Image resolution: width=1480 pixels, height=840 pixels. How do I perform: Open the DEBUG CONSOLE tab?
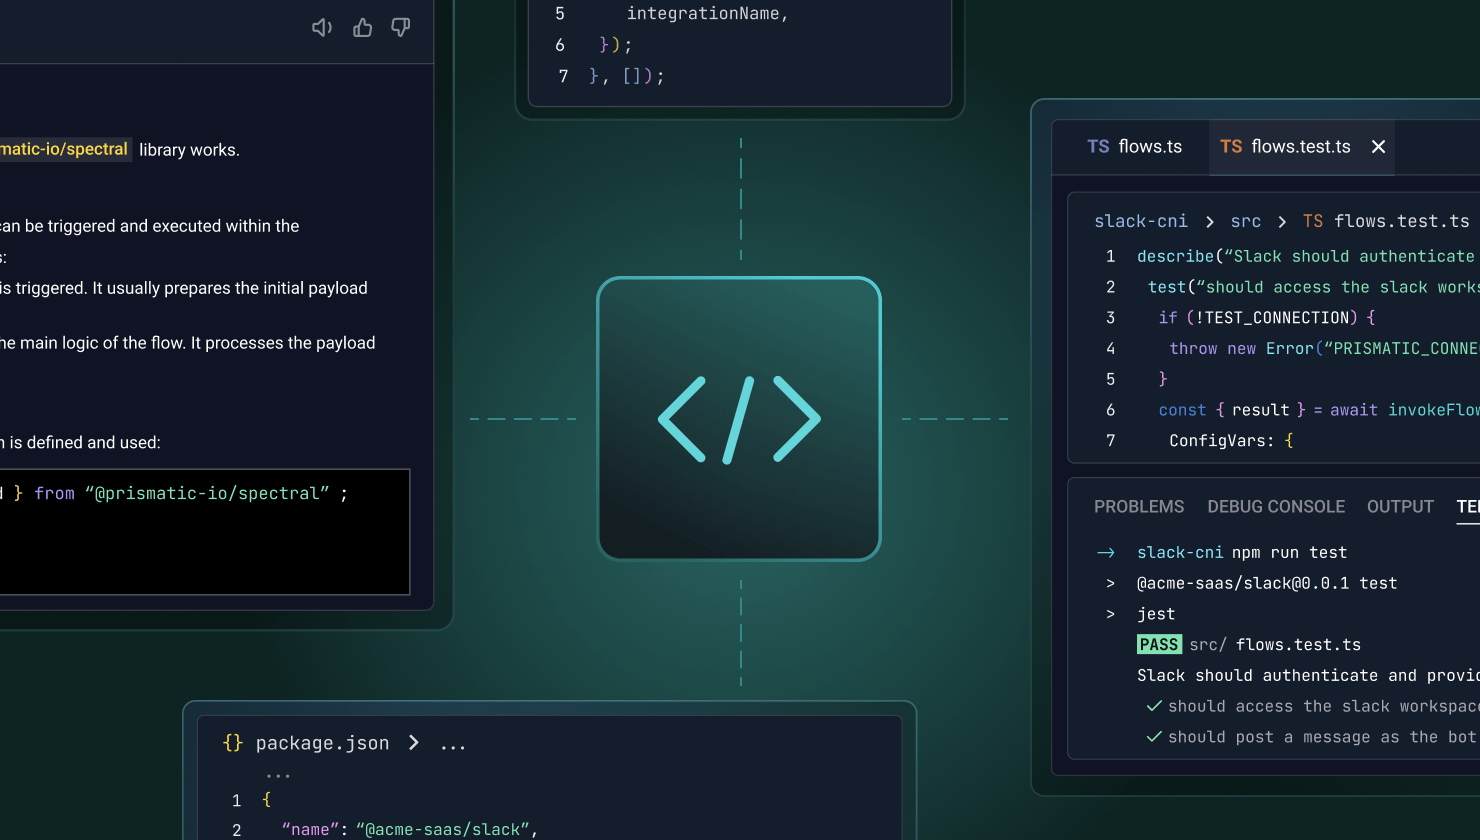click(x=1276, y=507)
